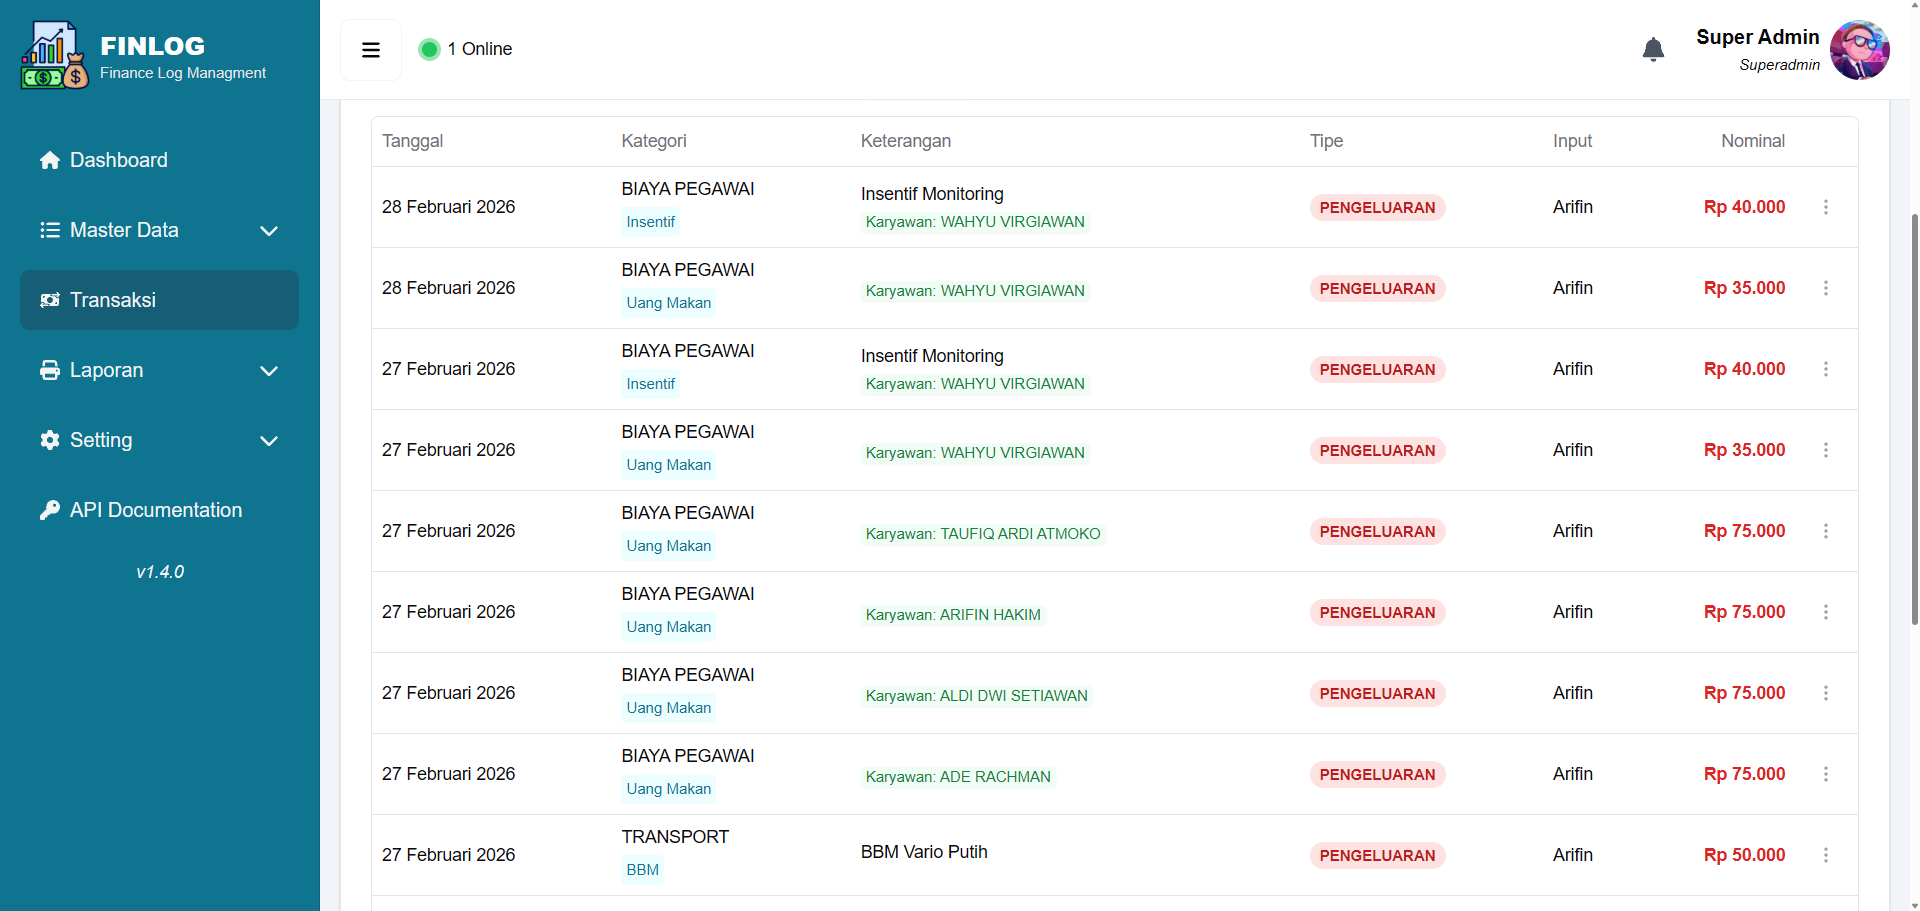Click the green online status indicator
Screen dimensions: 1920x911
pyautogui.click(x=429, y=49)
